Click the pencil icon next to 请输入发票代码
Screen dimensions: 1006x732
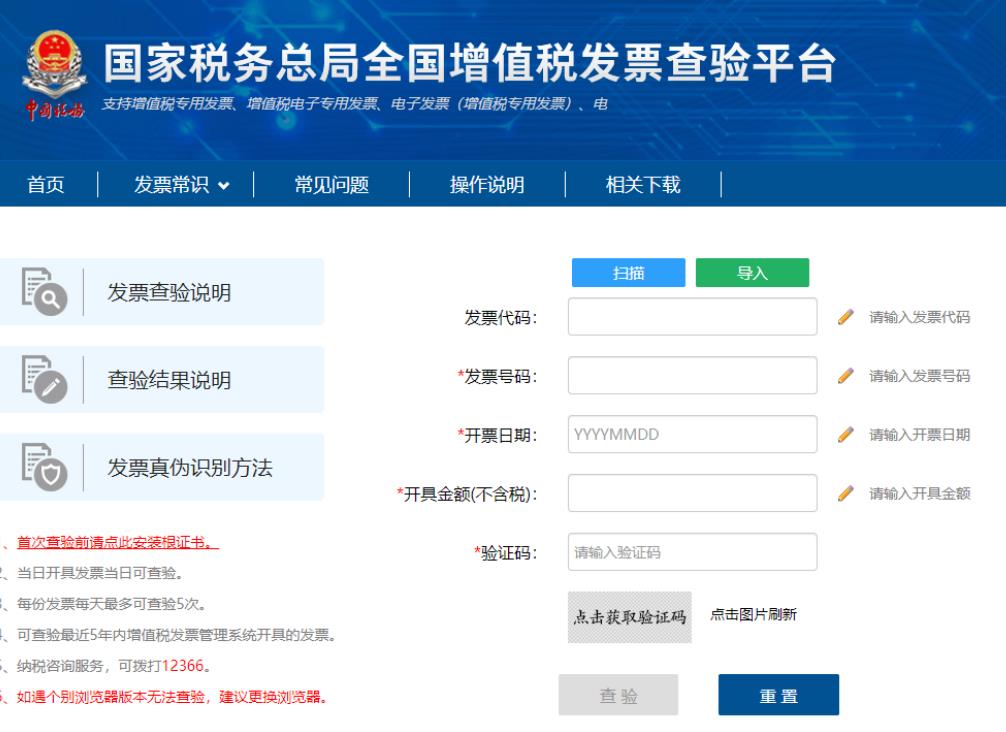coord(846,318)
